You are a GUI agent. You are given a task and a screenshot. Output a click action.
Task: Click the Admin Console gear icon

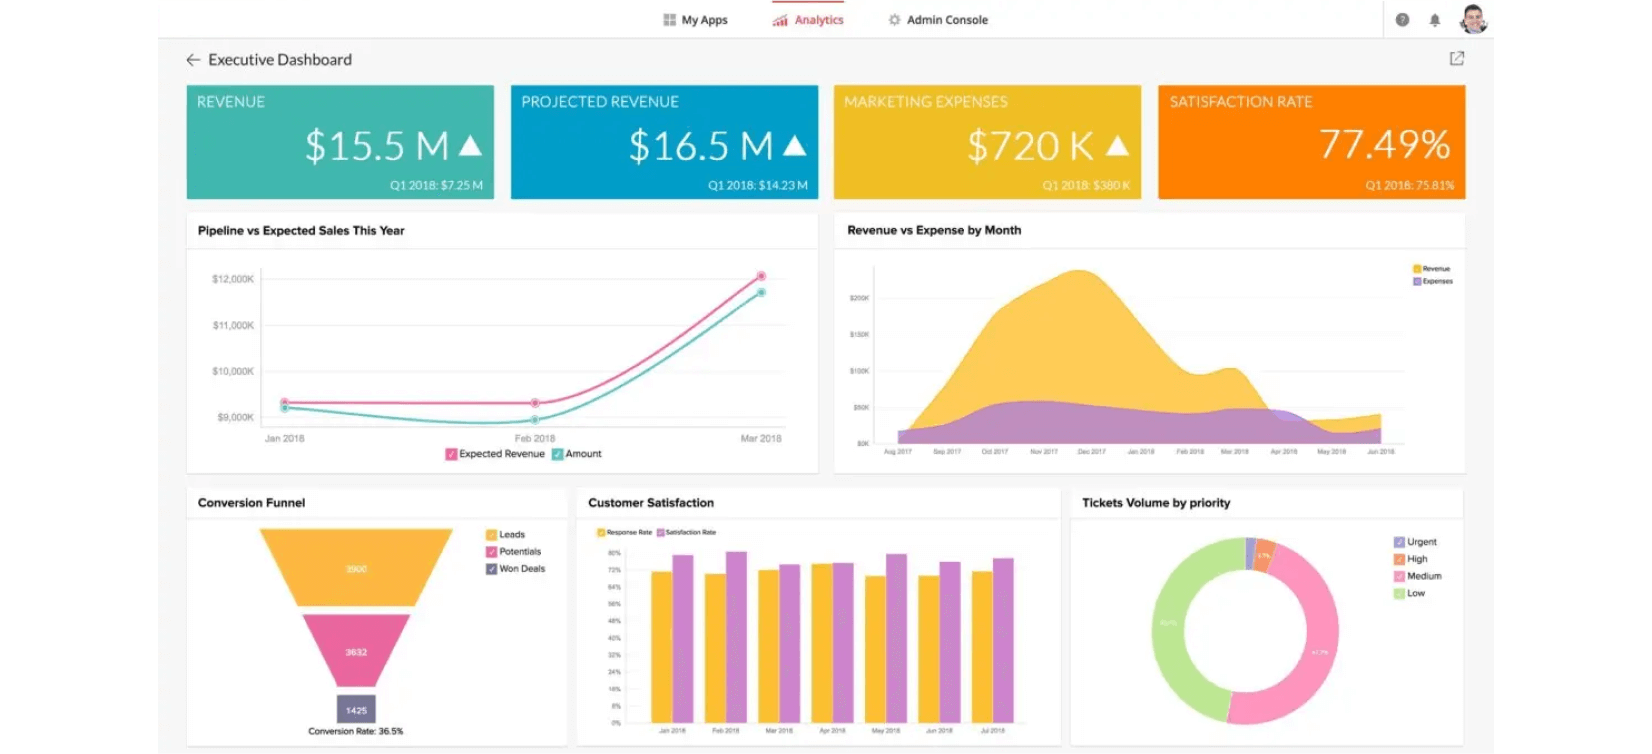click(894, 20)
